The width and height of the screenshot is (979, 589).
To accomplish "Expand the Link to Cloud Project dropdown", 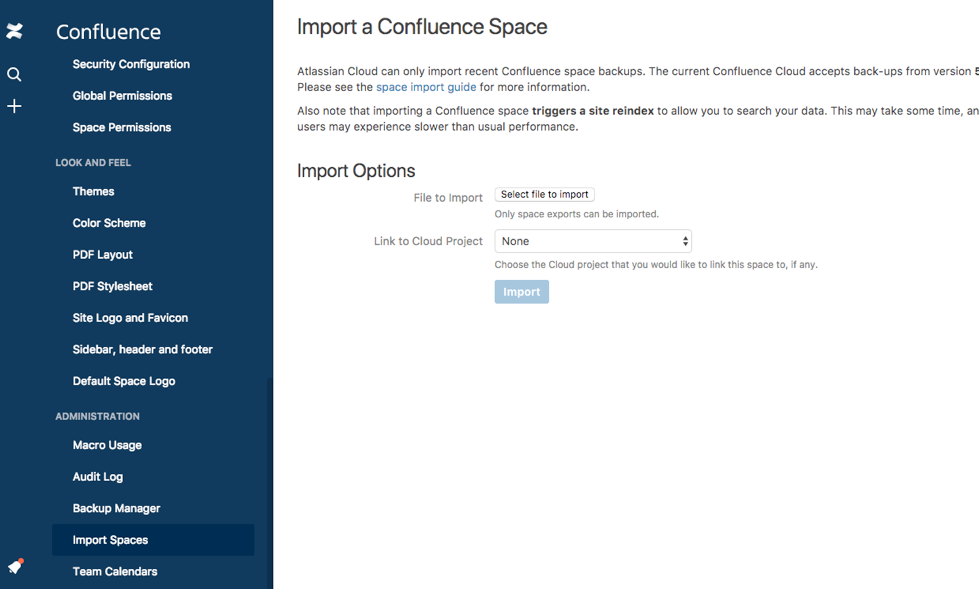I will 593,241.
